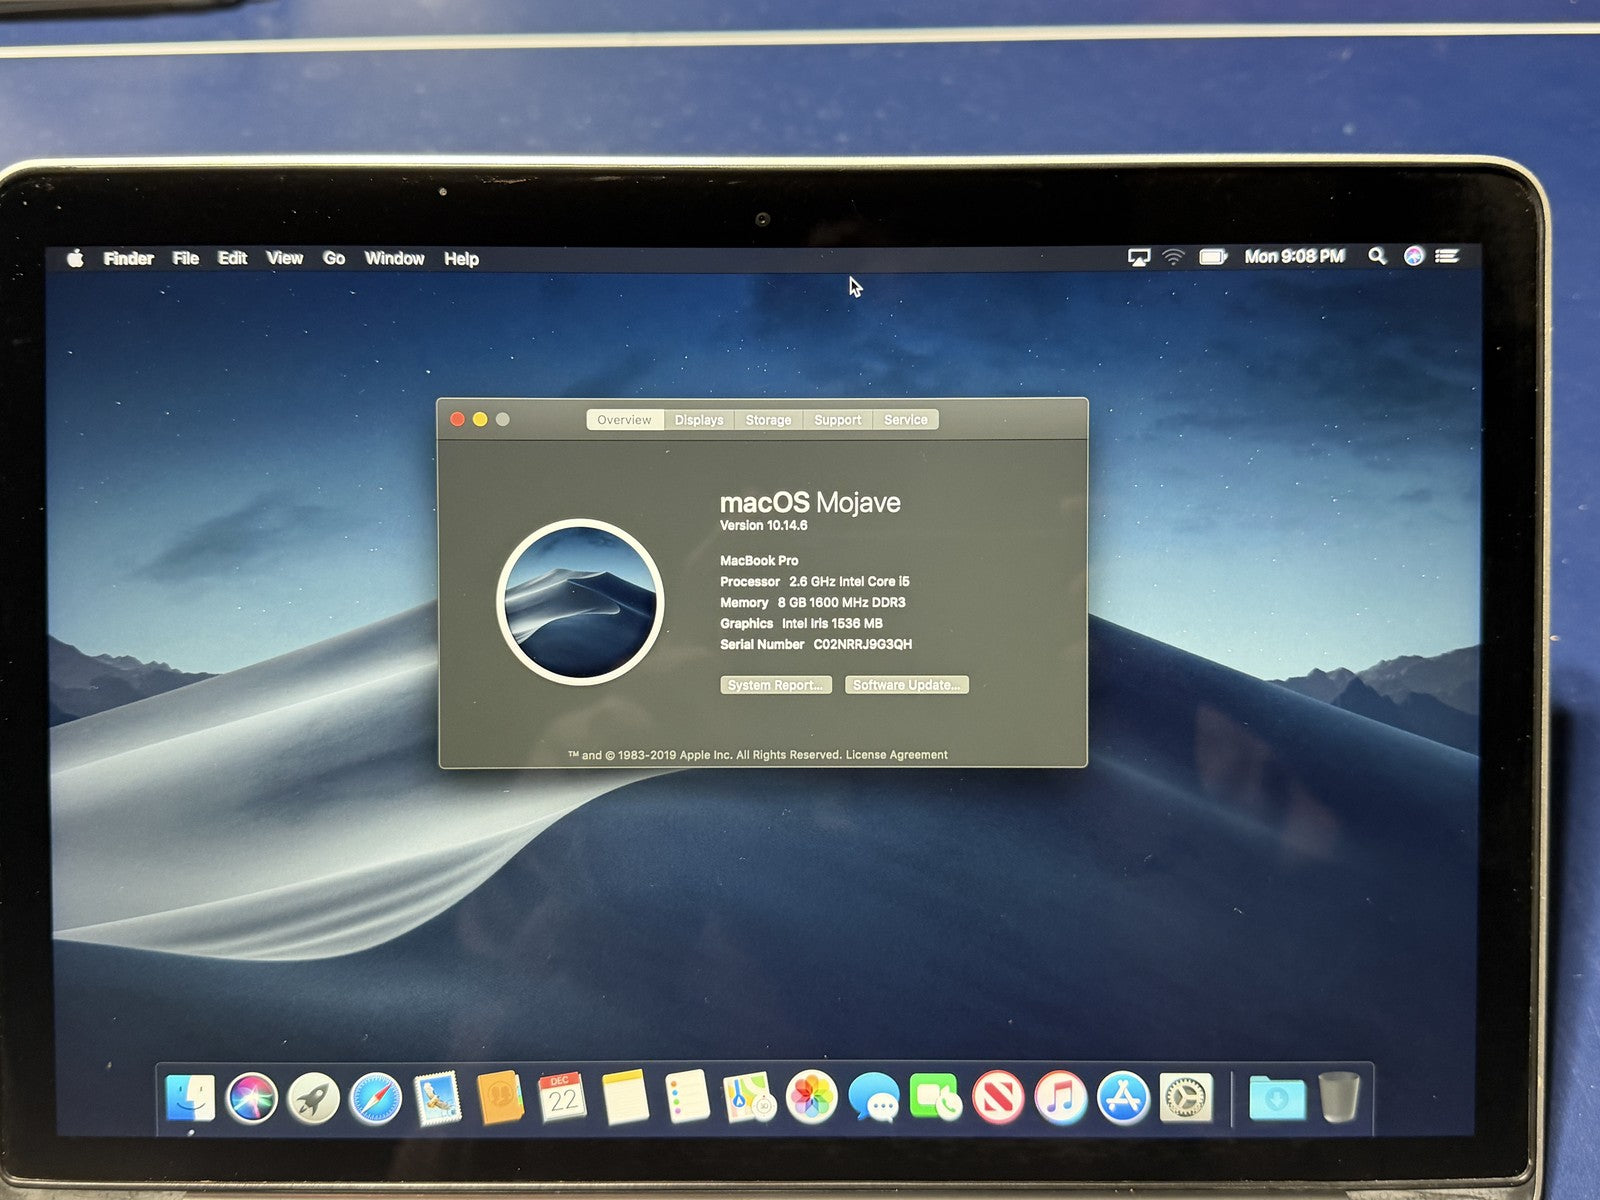Open the Mail stamp icon in Dock
The height and width of the screenshot is (1200, 1600).
point(438,1098)
